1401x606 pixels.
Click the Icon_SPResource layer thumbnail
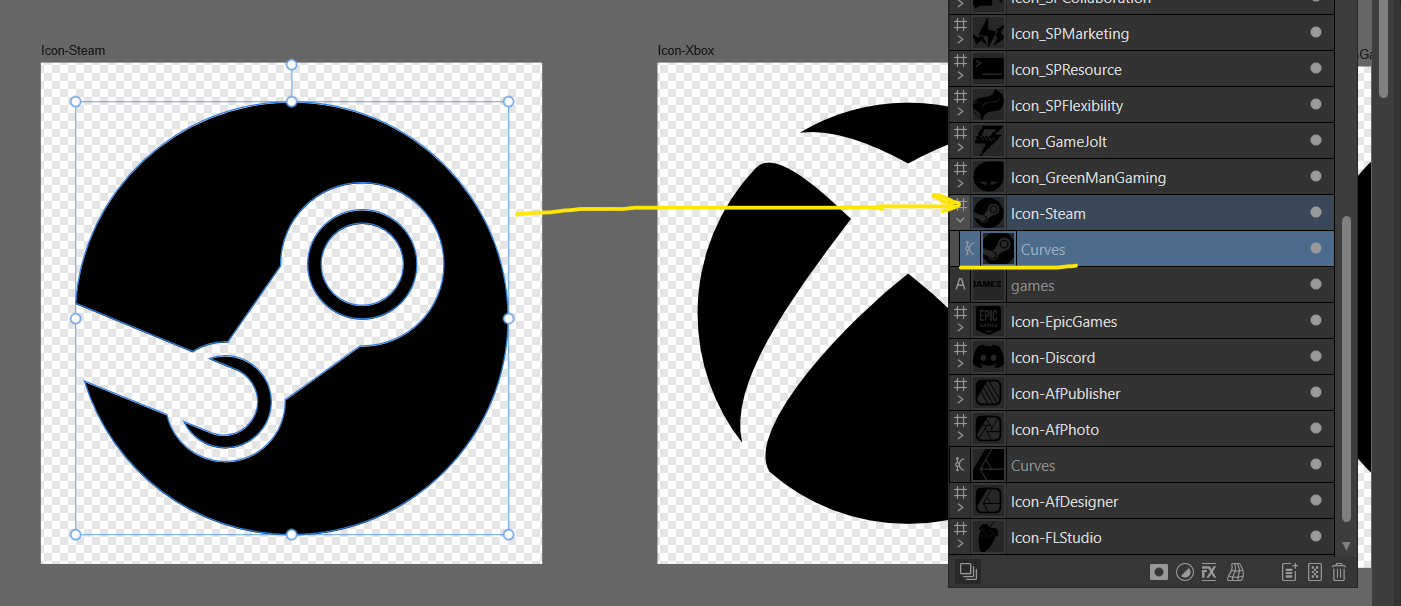pos(988,69)
